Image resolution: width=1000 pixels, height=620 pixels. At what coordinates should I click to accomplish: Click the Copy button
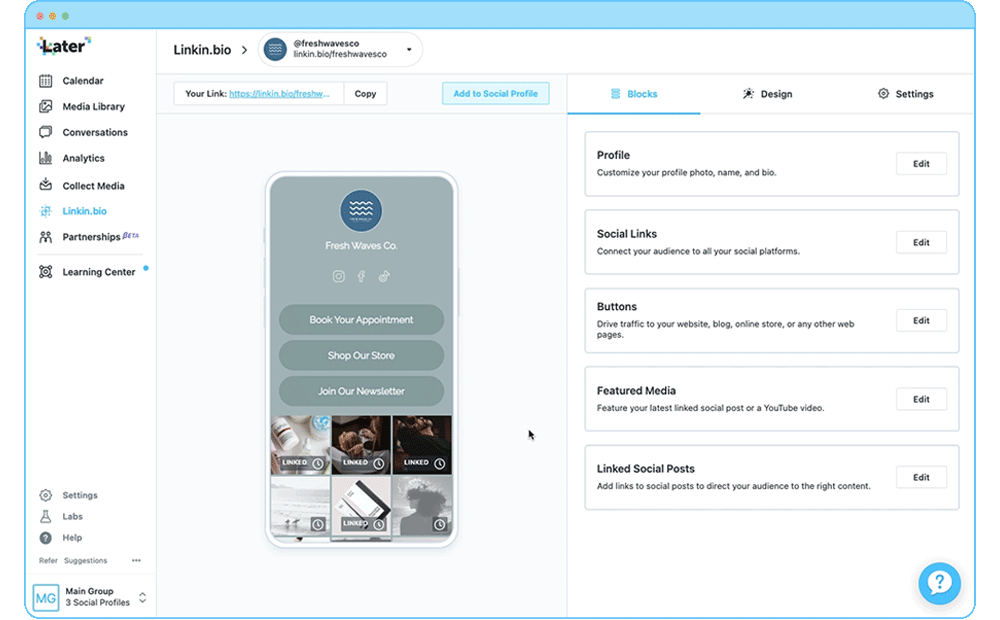(x=365, y=94)
